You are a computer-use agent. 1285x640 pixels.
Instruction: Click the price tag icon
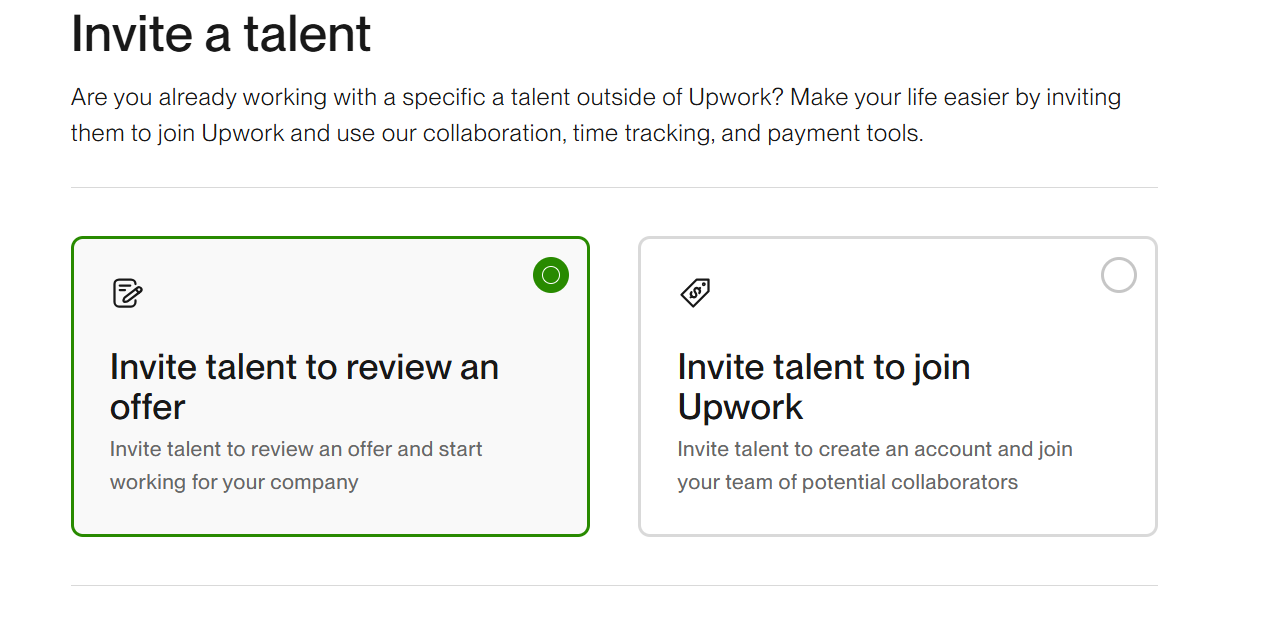click(695, 293)
